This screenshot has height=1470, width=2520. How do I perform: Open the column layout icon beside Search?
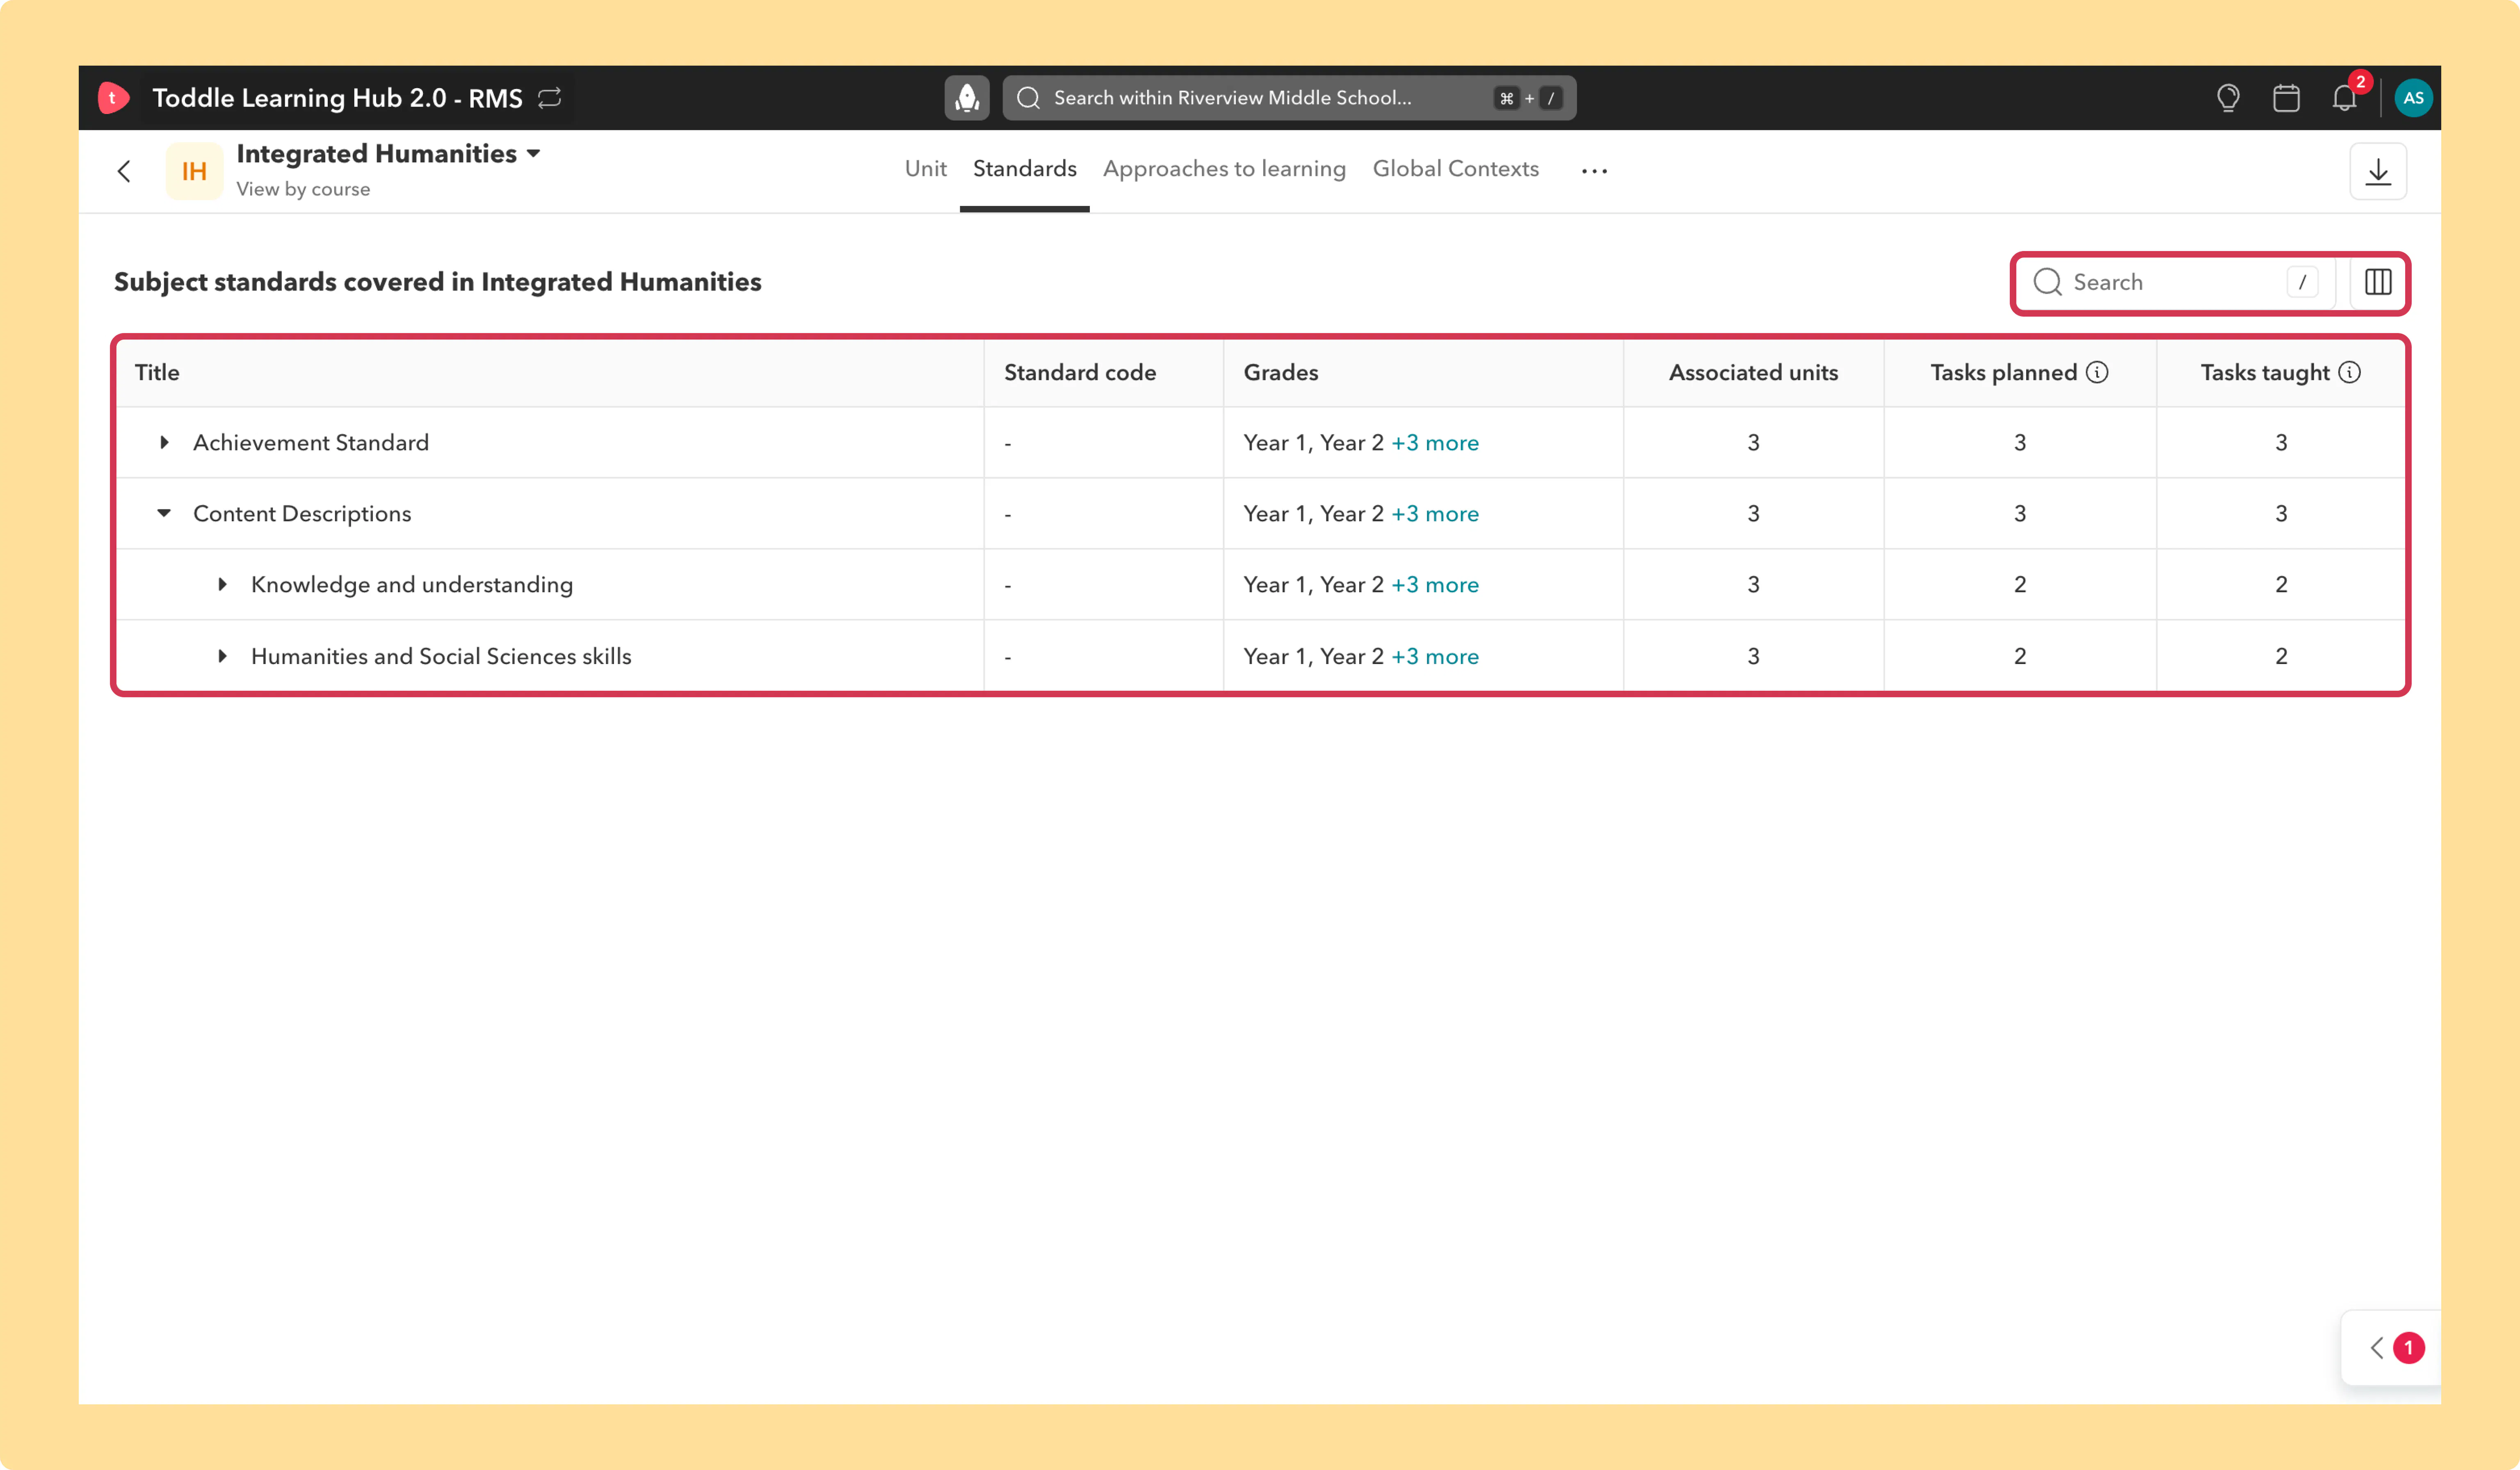point(2378,282)
